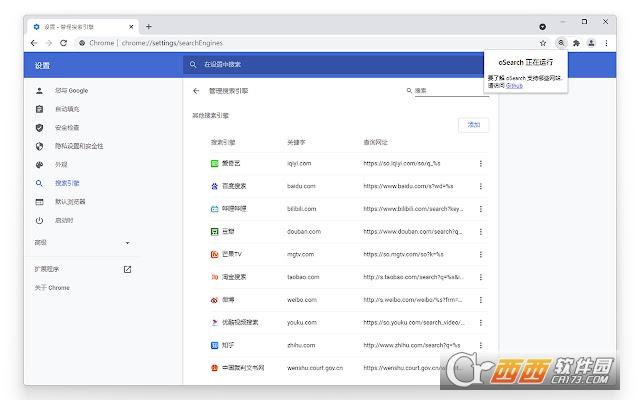This screenshot has width=640, height=400.
Task: Open About Chrome in sidebar
Action: tap(52, 288)
